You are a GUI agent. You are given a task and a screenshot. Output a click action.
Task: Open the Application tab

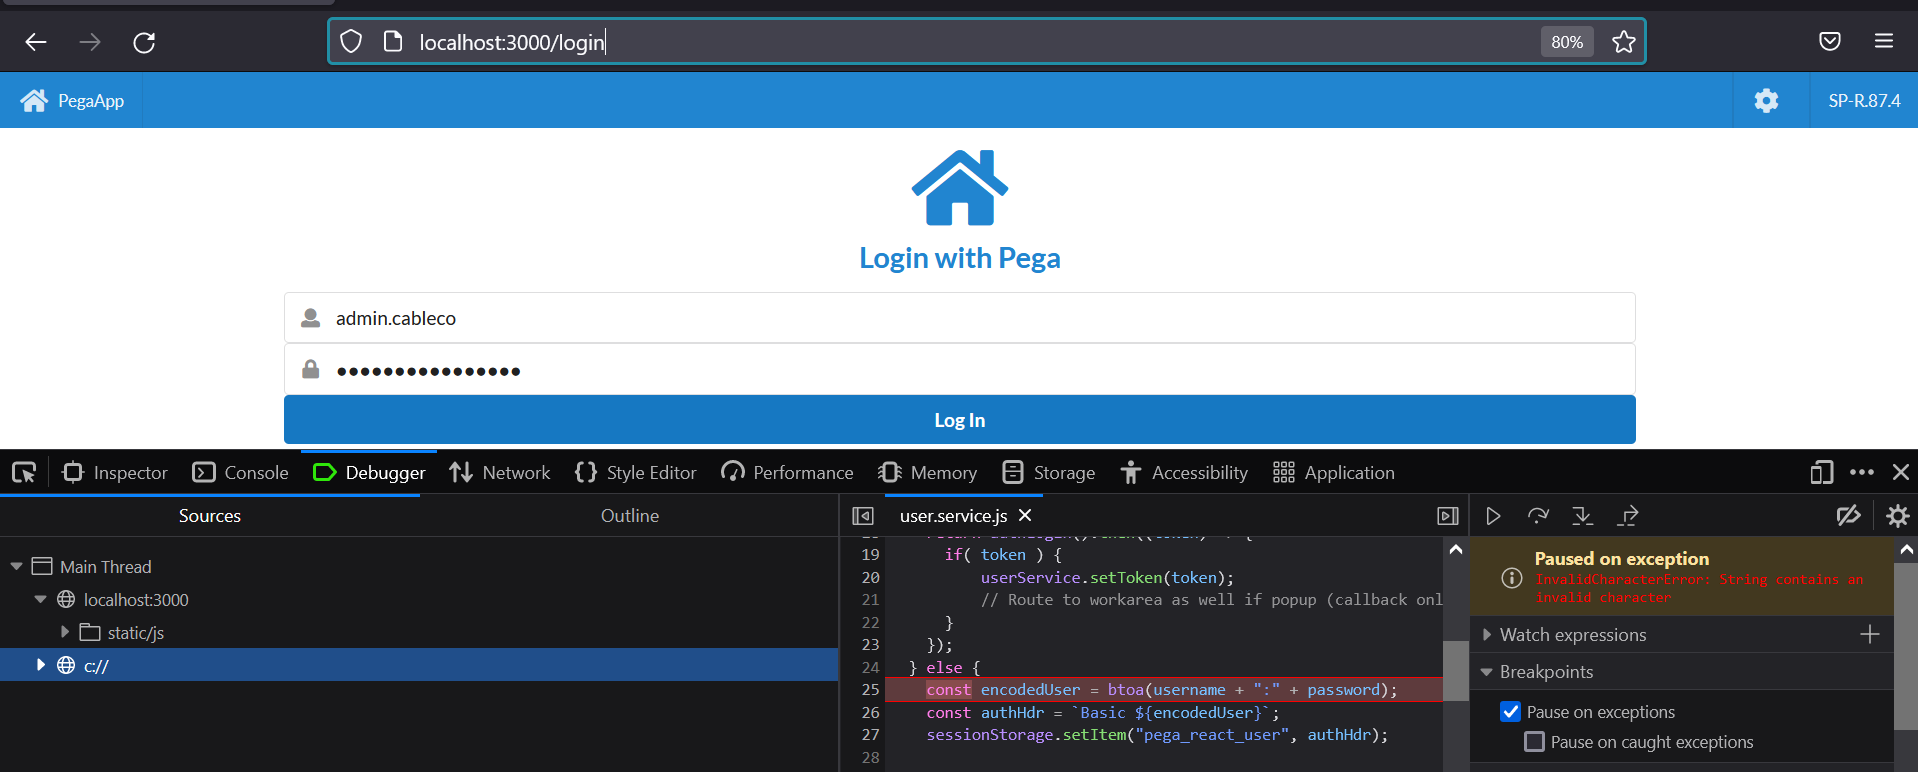1334,472
